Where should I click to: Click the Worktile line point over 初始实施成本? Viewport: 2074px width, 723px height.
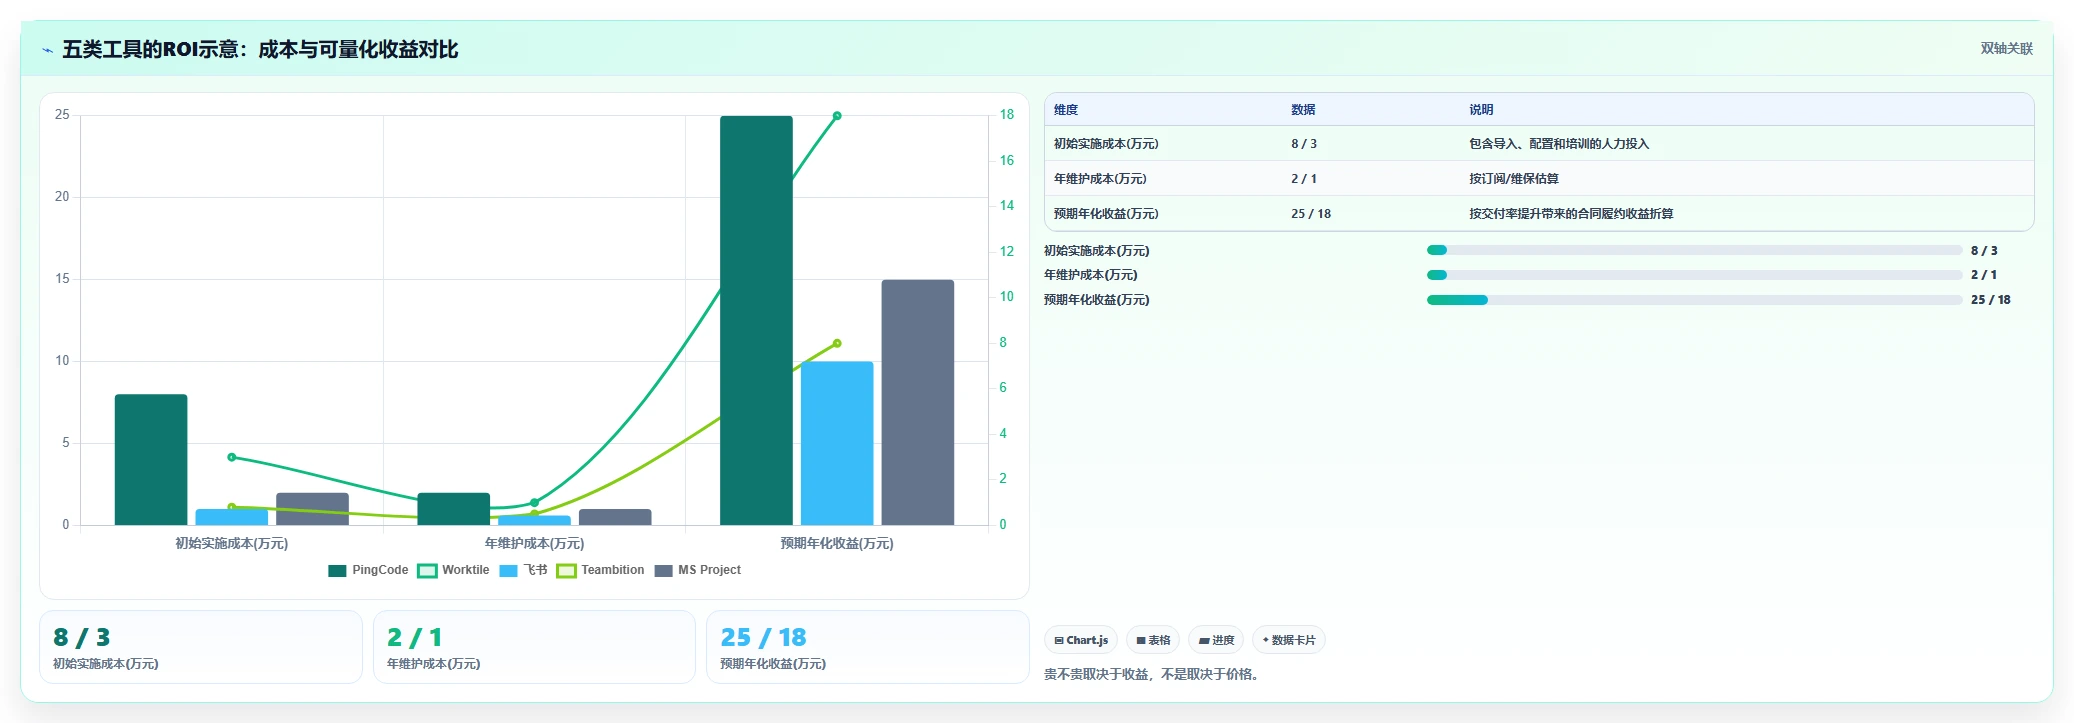232,457
